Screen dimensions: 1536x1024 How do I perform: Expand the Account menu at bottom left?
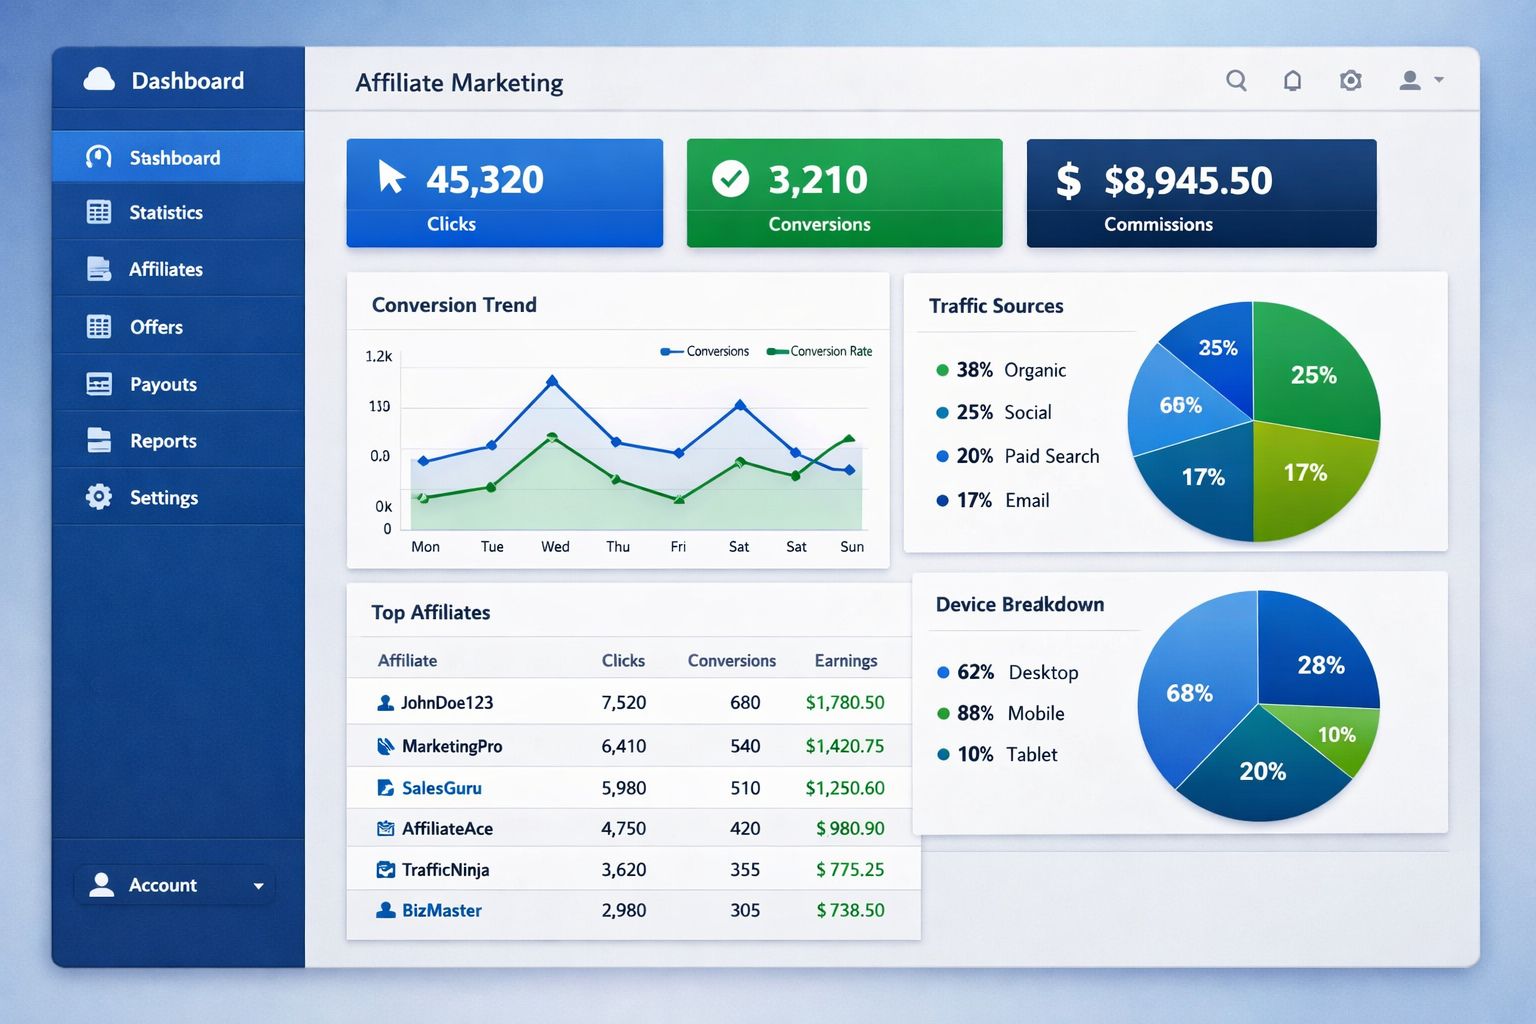(x=174, y=884)
